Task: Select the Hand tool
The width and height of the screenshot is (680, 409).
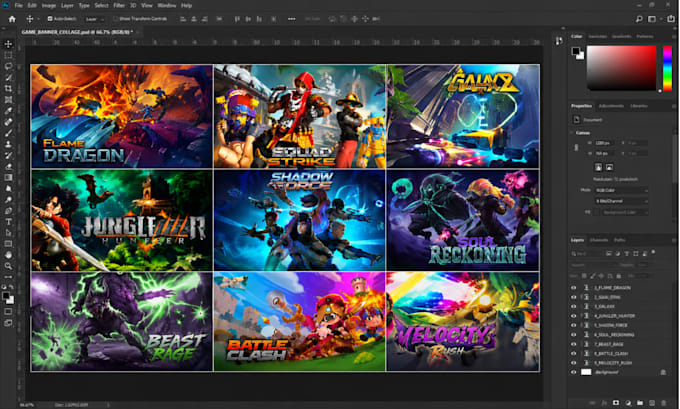Action: pos(8,255)
